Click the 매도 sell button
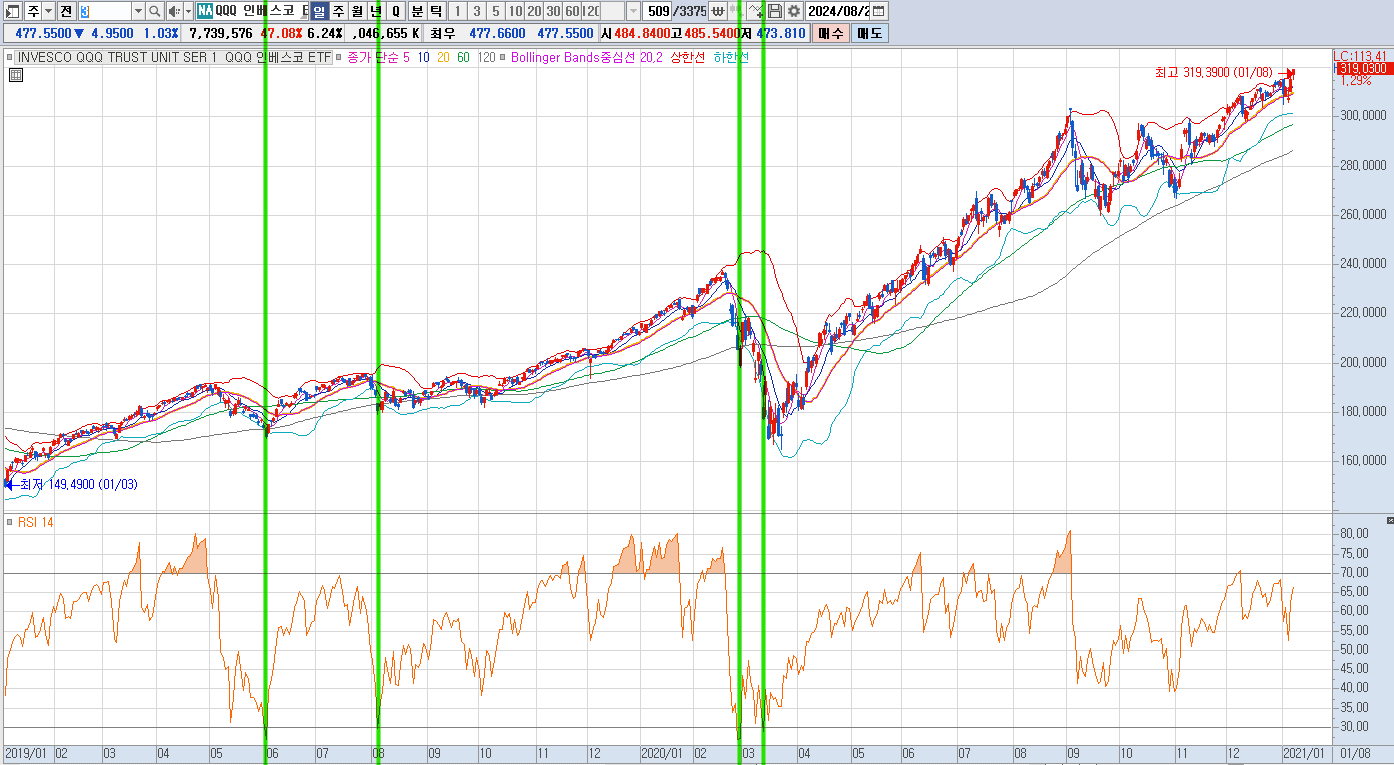Image resolution: width=1394 pixels, height=765 pixels. (870, 33)
